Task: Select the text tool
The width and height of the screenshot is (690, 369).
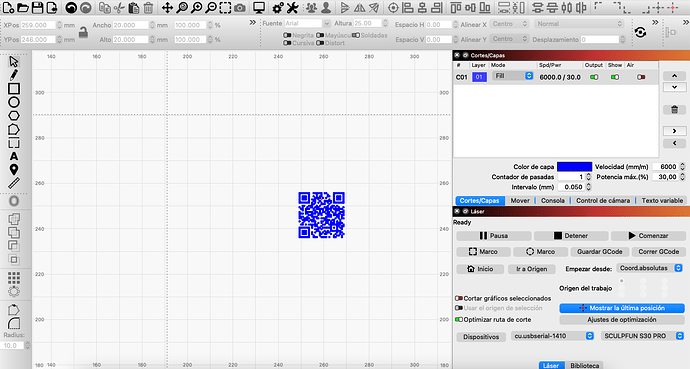Action: 14,156
